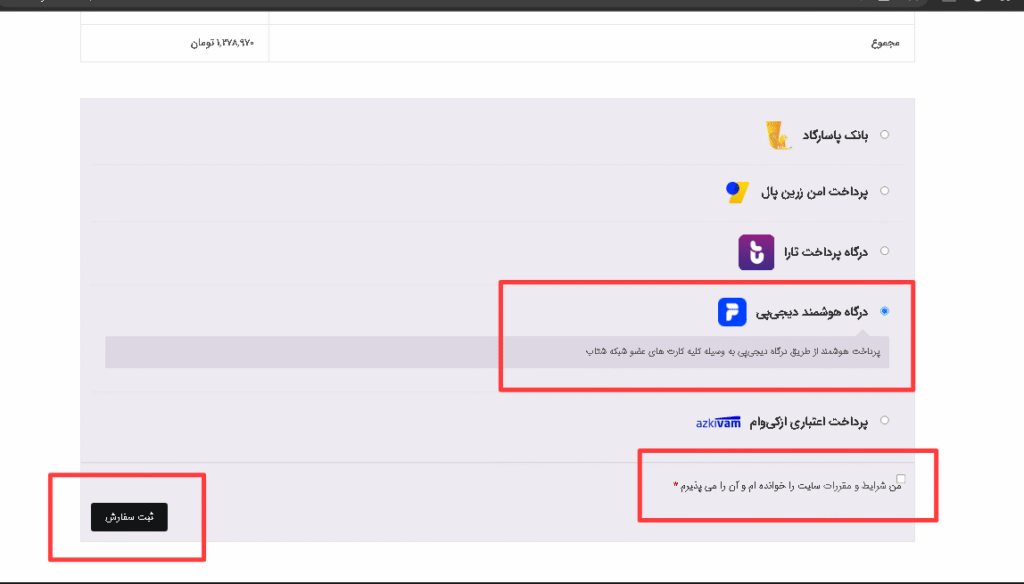Click the ZarinPal yellow logo icon
Viewport: 1024px width, 584px height.
coord(737,192)
